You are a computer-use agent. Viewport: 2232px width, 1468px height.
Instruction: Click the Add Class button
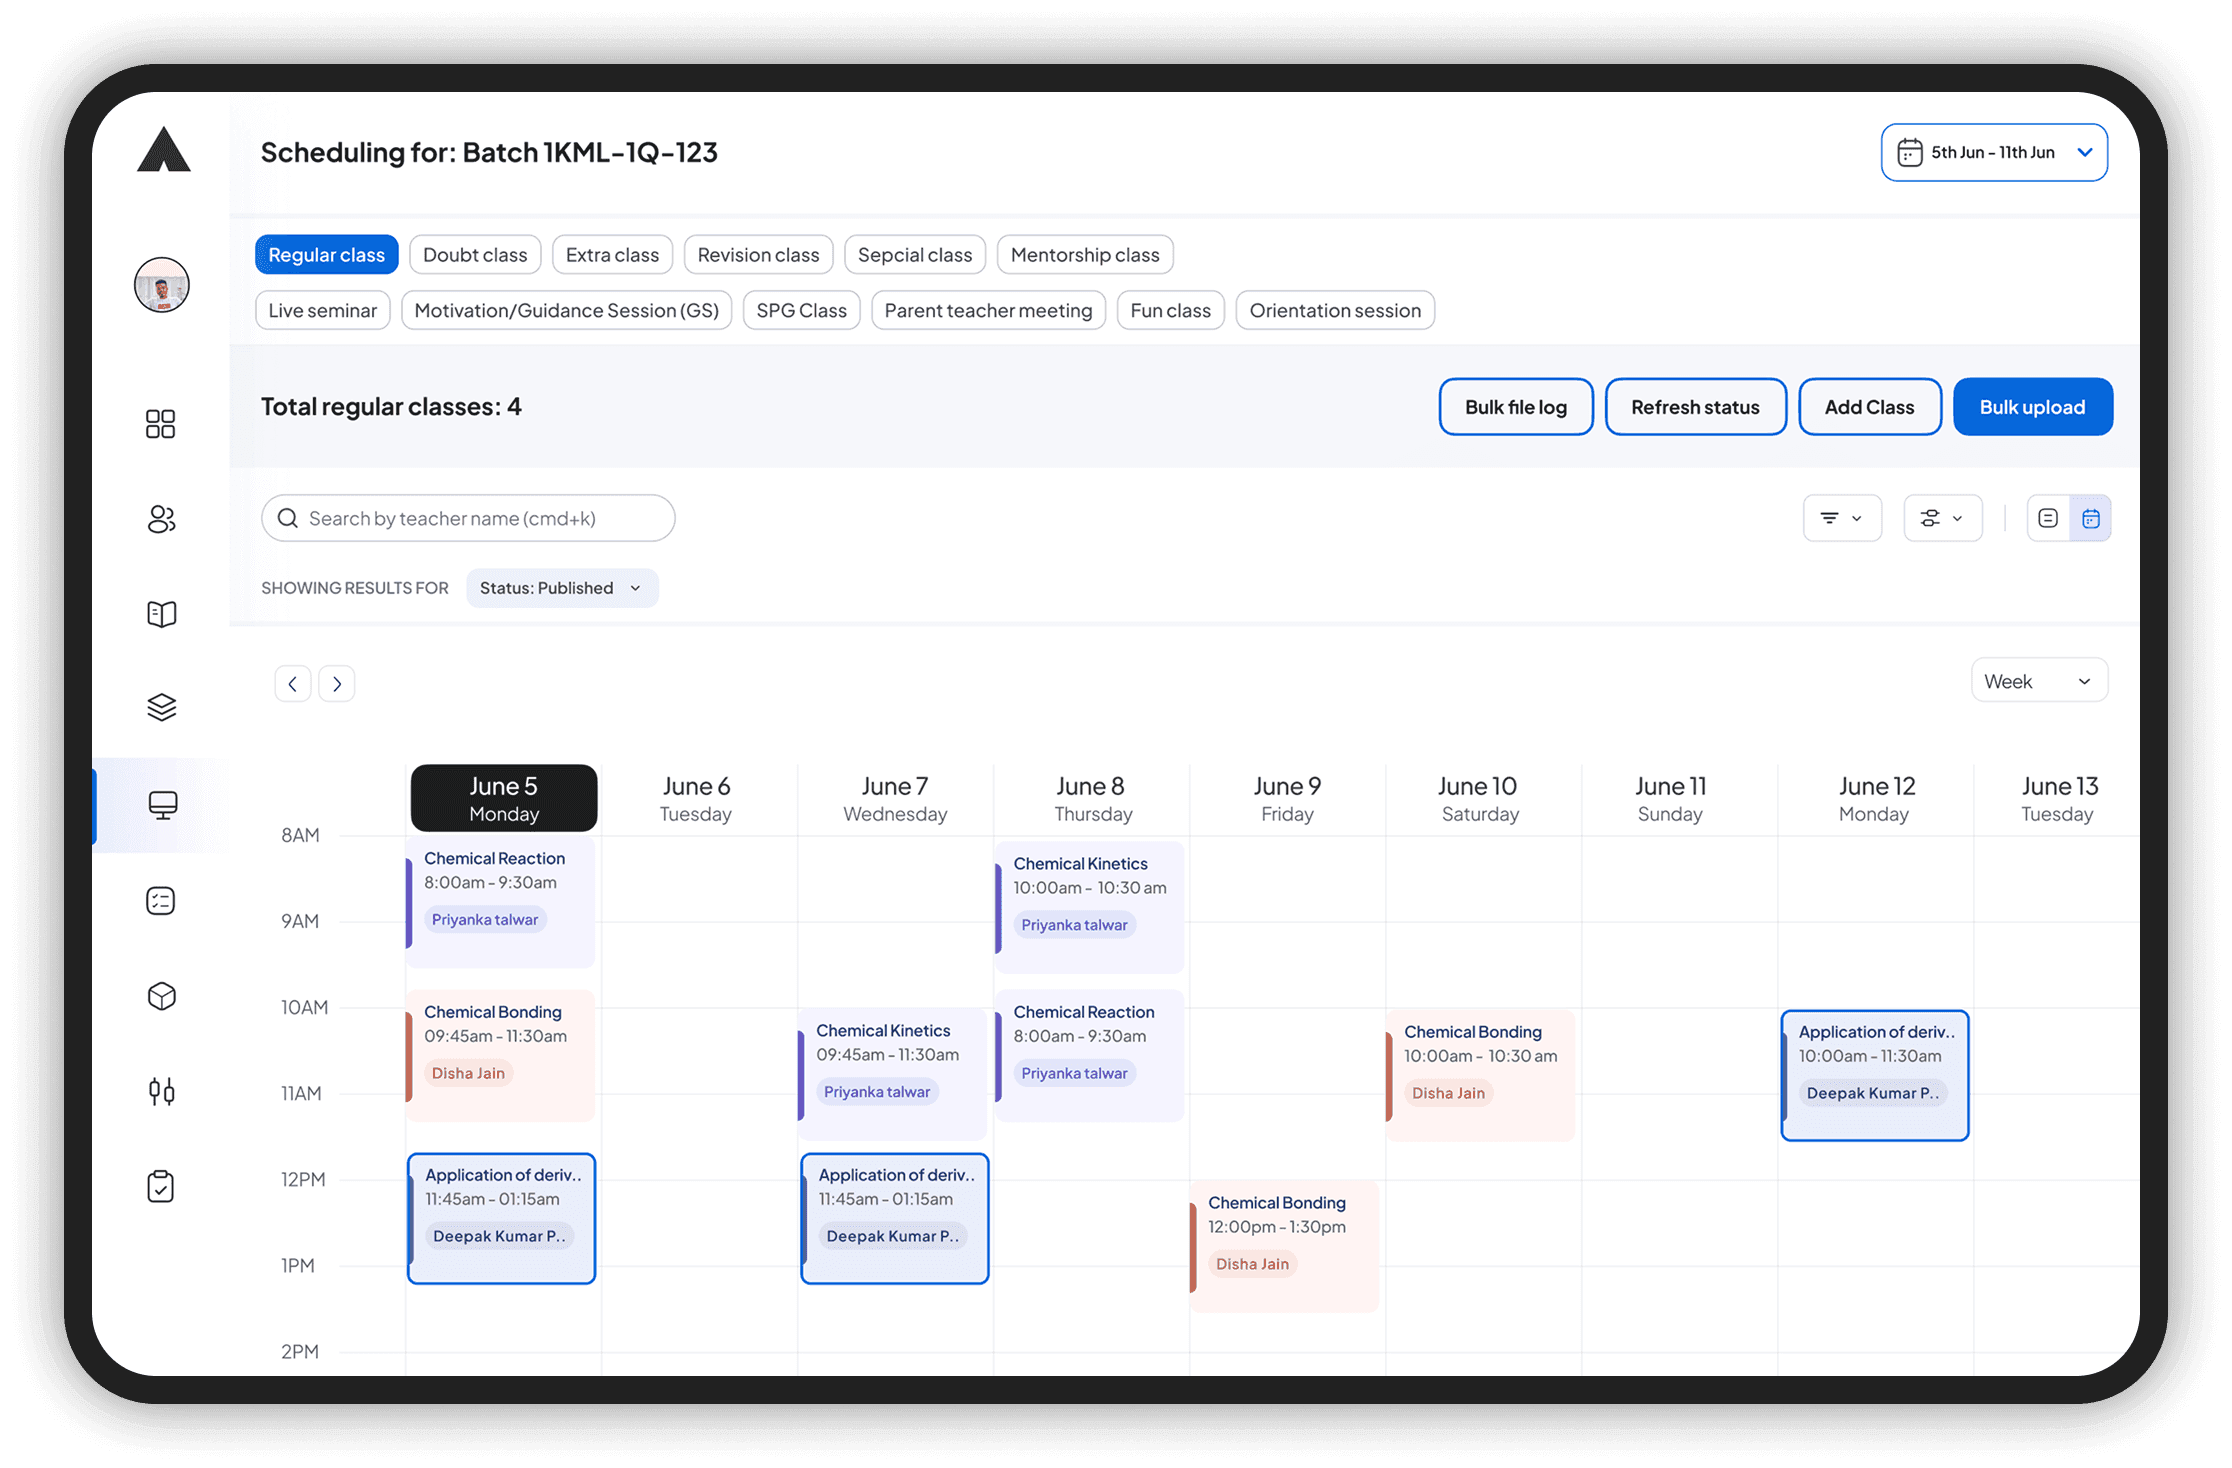pyautogui.click(x=1869, y=407)
